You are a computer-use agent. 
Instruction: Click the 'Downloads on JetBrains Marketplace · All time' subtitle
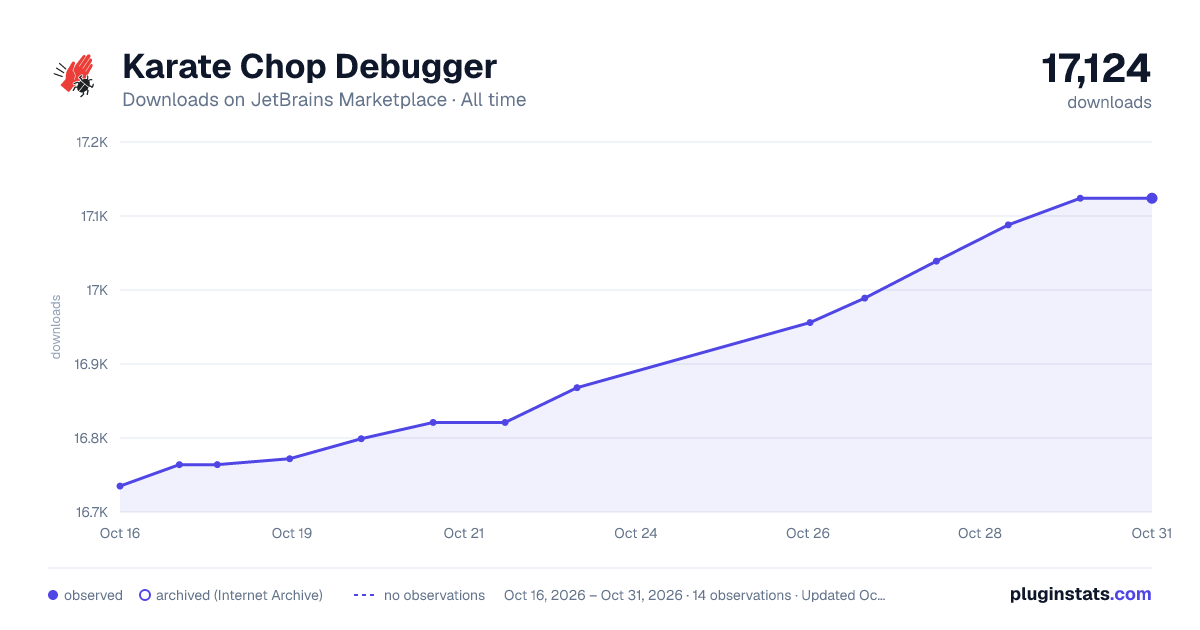(x=324, y=100)
